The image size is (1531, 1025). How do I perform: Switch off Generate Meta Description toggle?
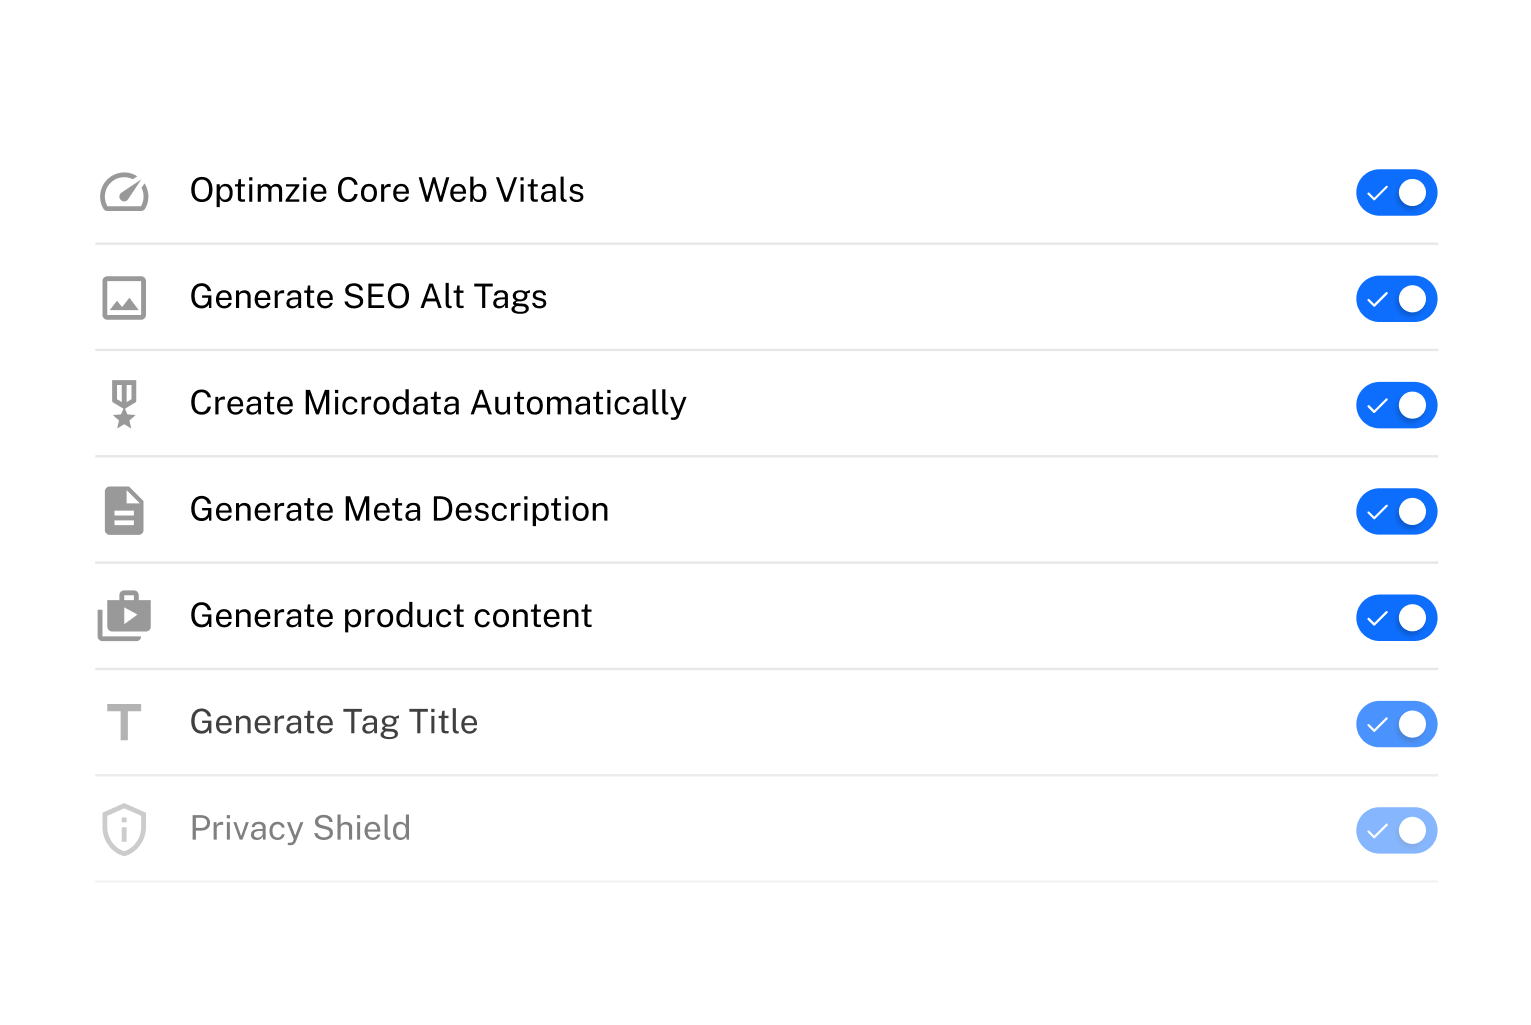click(1396, 511)
